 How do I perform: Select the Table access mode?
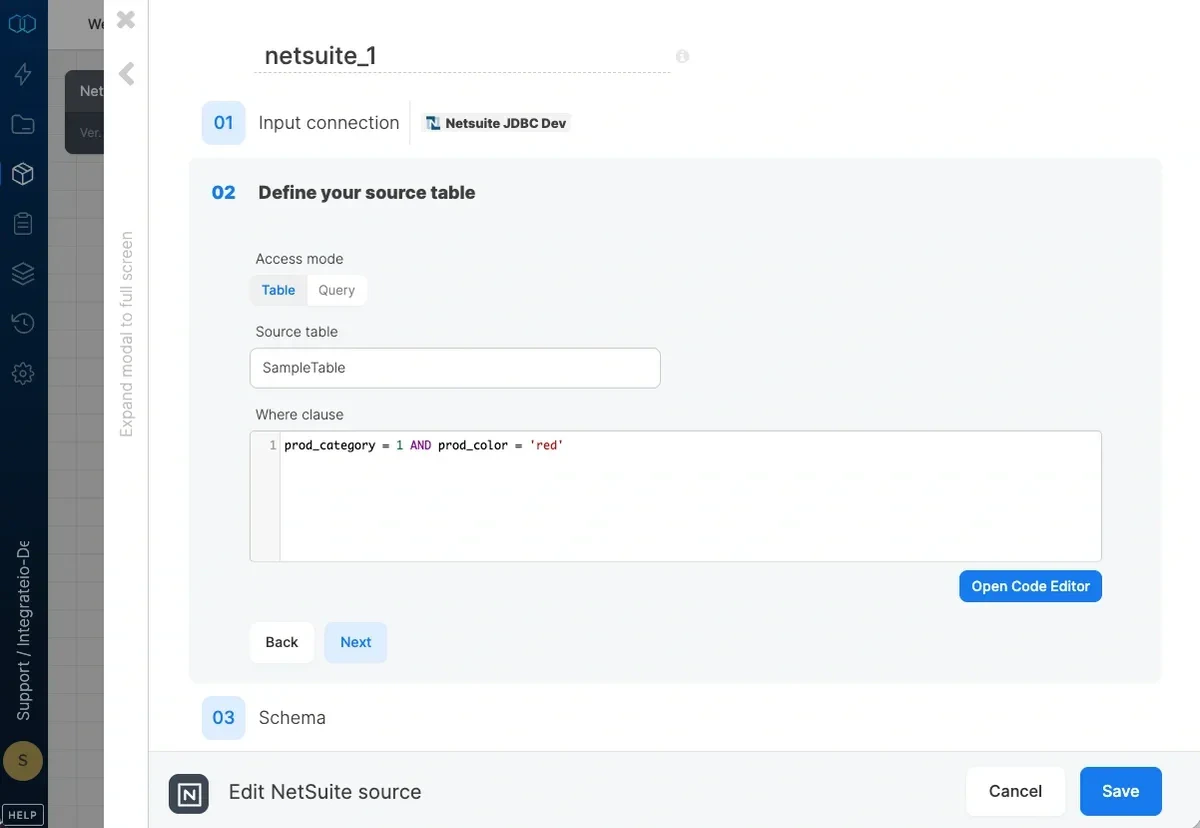click(x=277, y=289)
